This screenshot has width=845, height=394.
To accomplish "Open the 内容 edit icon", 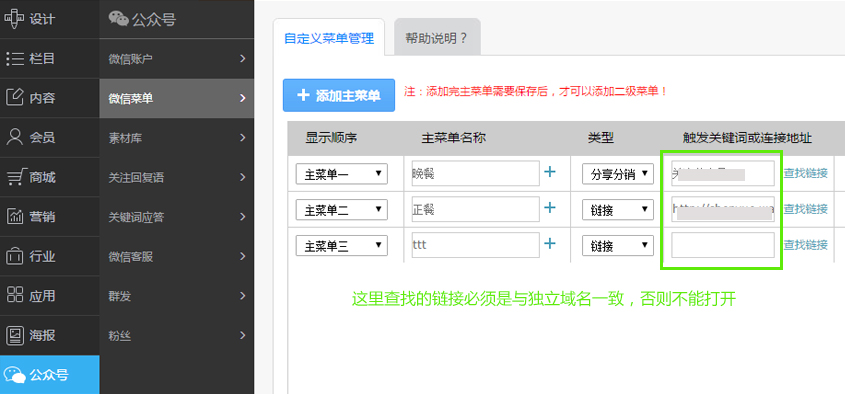I will [x=15, y=98].
